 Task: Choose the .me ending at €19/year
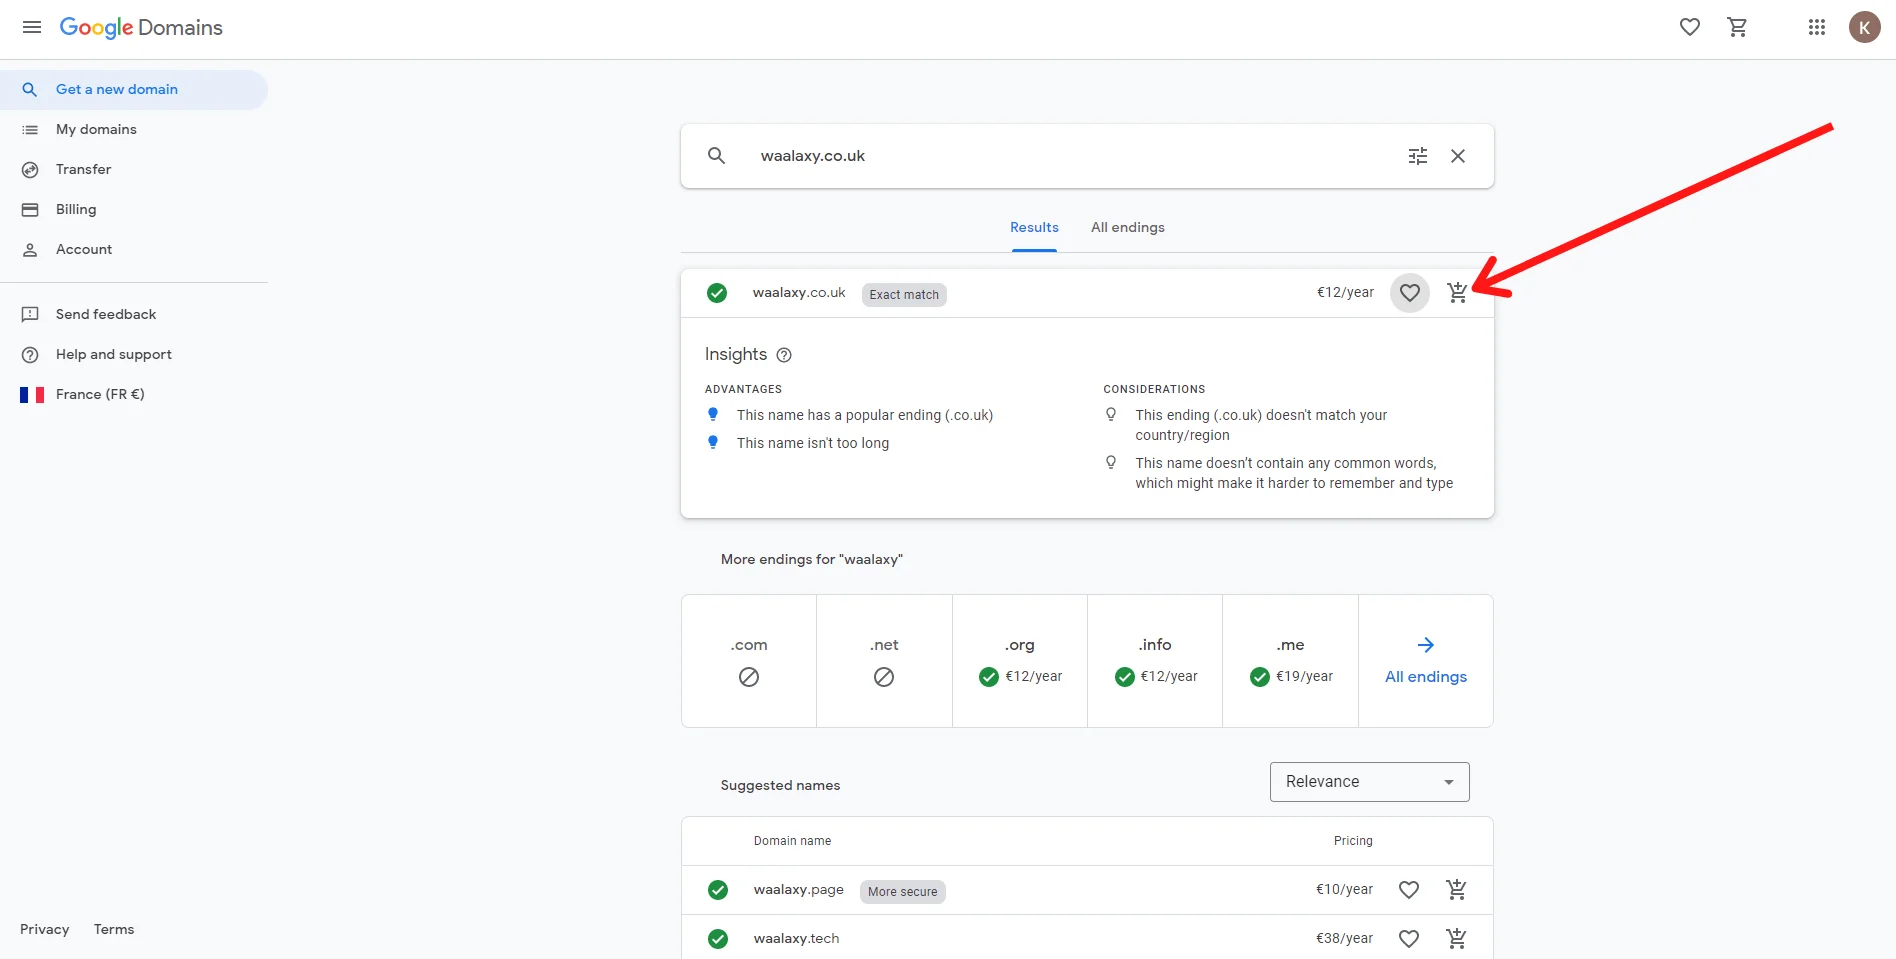pos(1290,661)
